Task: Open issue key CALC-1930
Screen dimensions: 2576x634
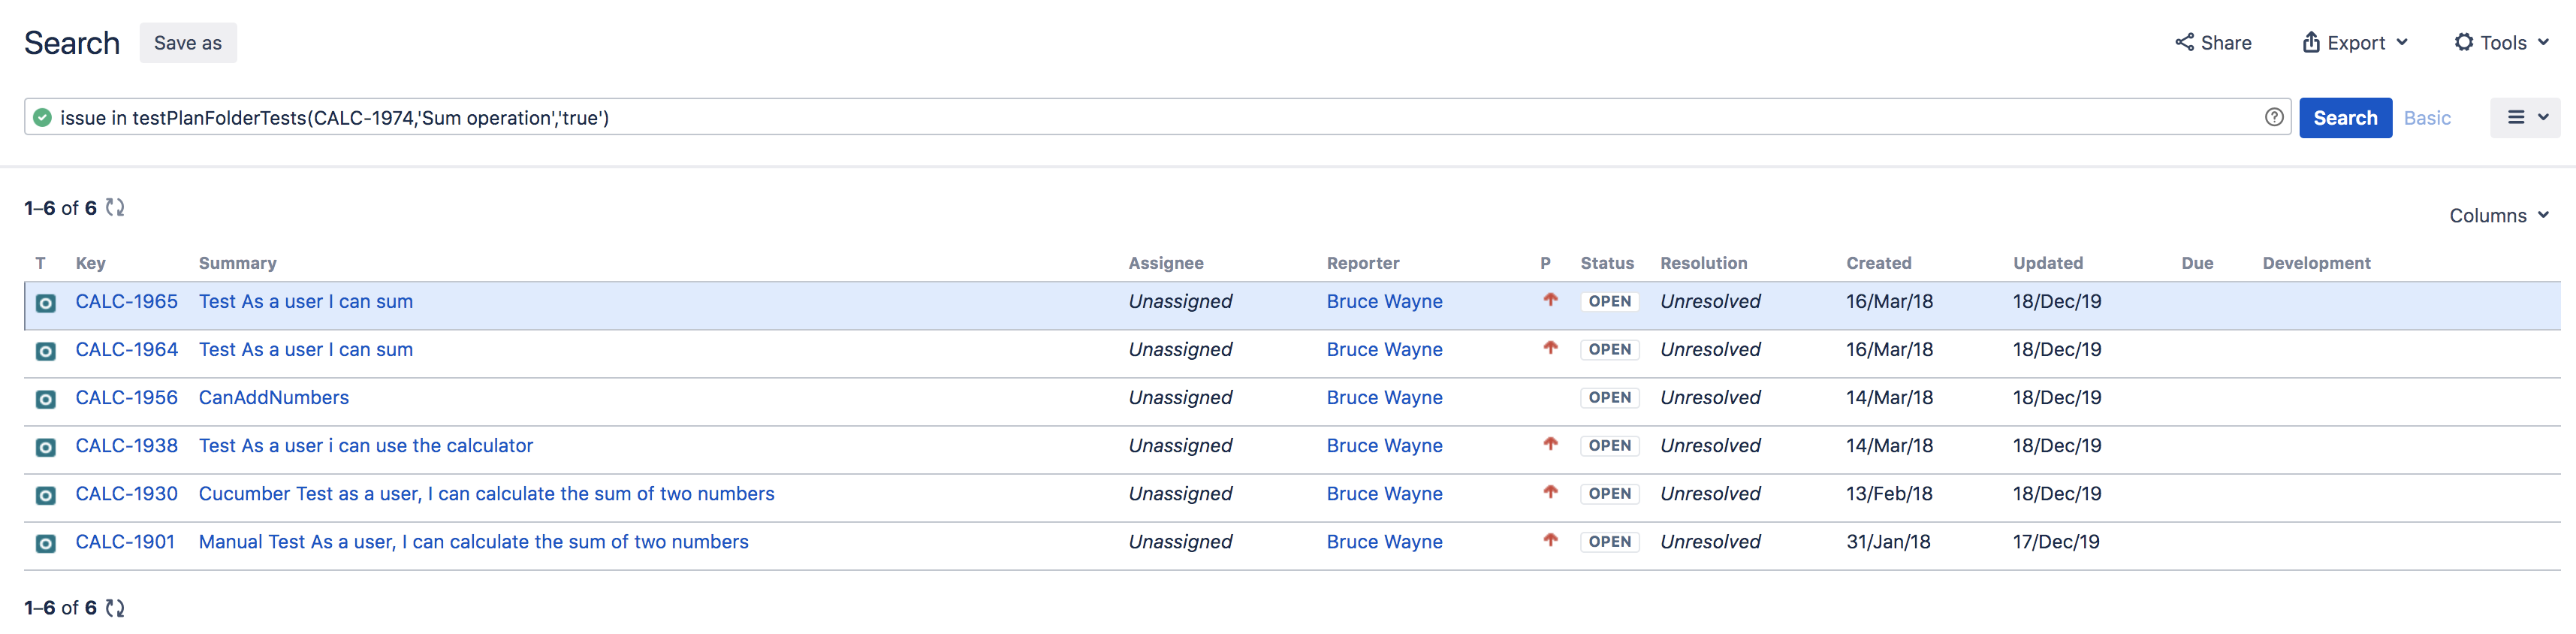Action: pyautogui.click(x=127, y=493)
